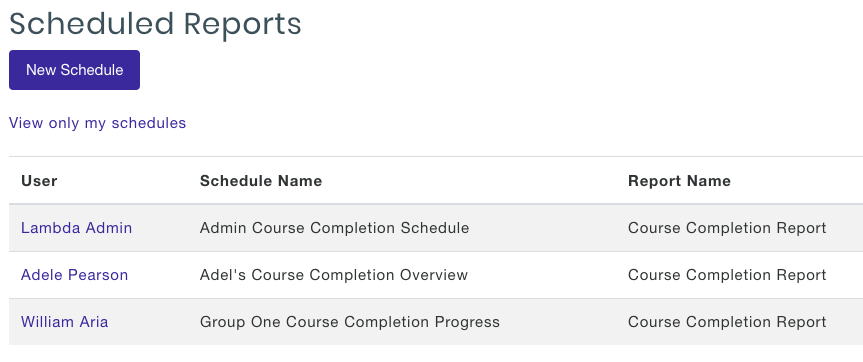
Task: Click Course Completion Report in Lambda Admin's row
Action: point(727,228)
